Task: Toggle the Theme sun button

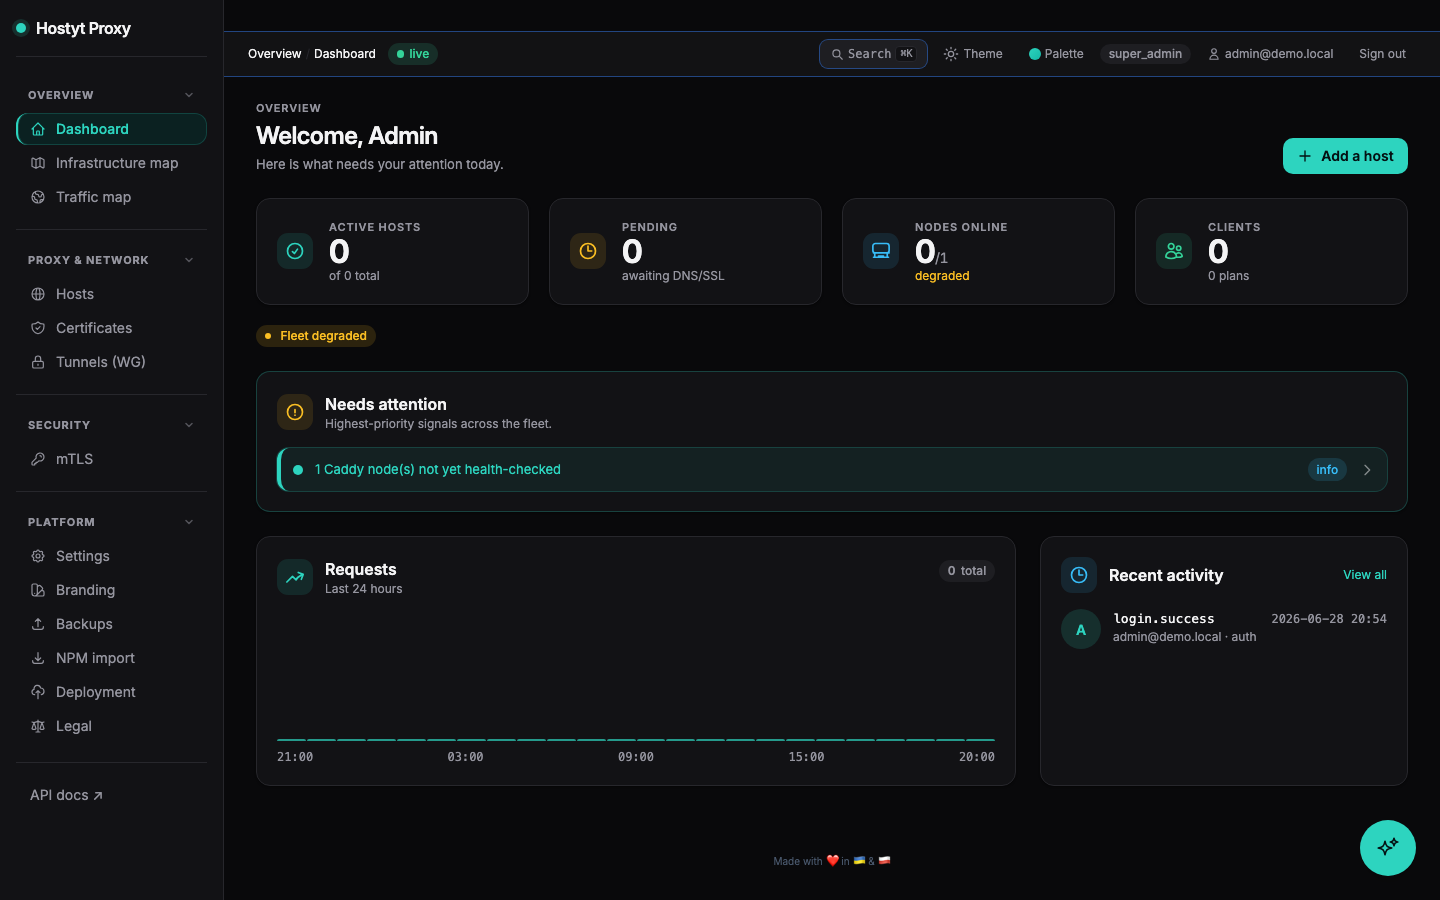Action: coord(973,54)
